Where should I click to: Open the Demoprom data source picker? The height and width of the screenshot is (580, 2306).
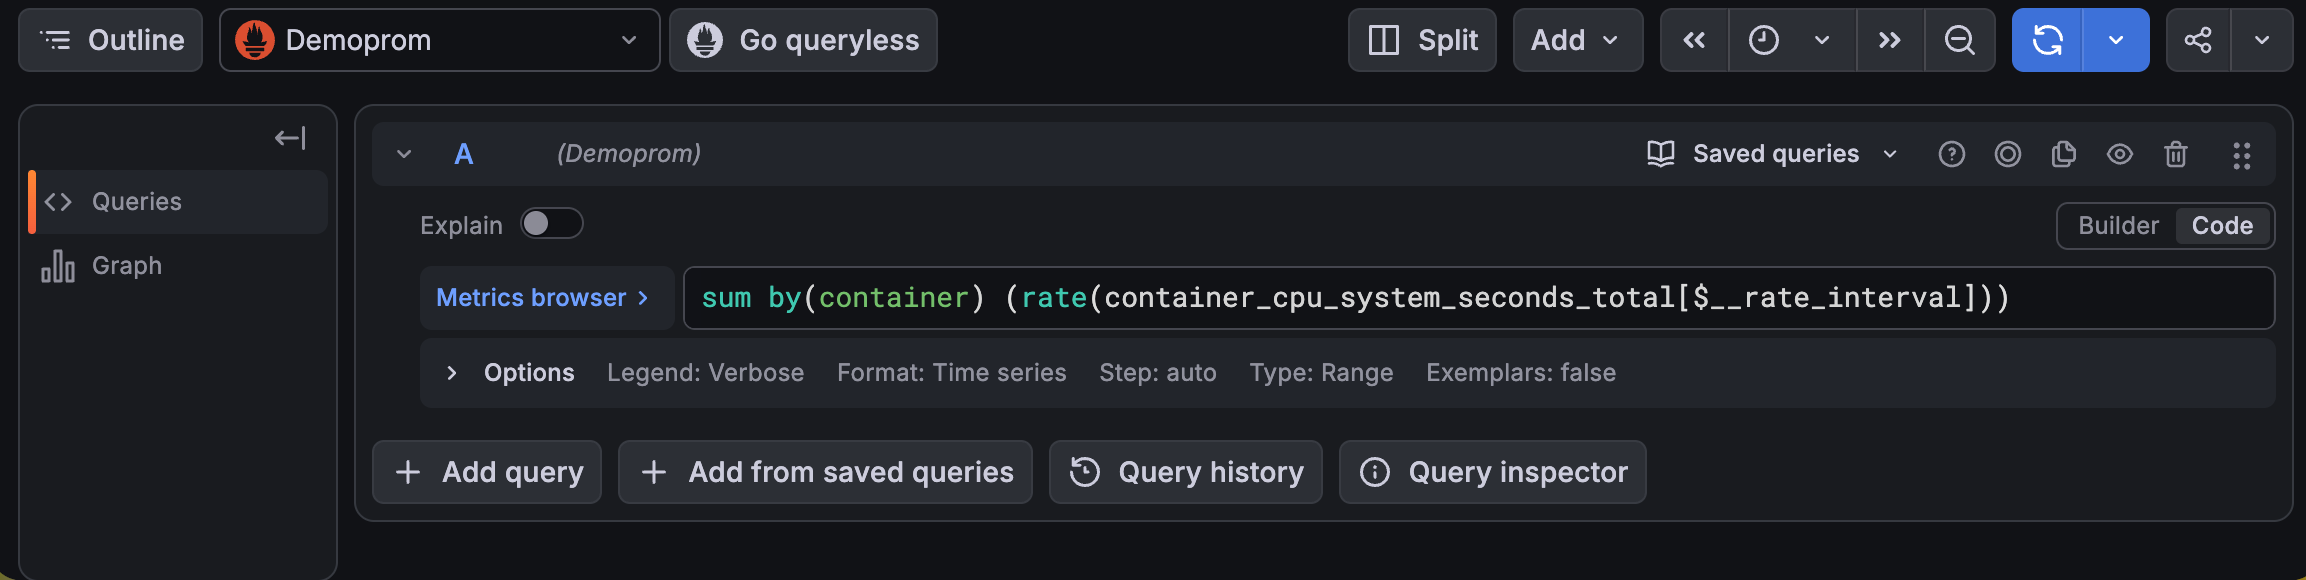439,40
